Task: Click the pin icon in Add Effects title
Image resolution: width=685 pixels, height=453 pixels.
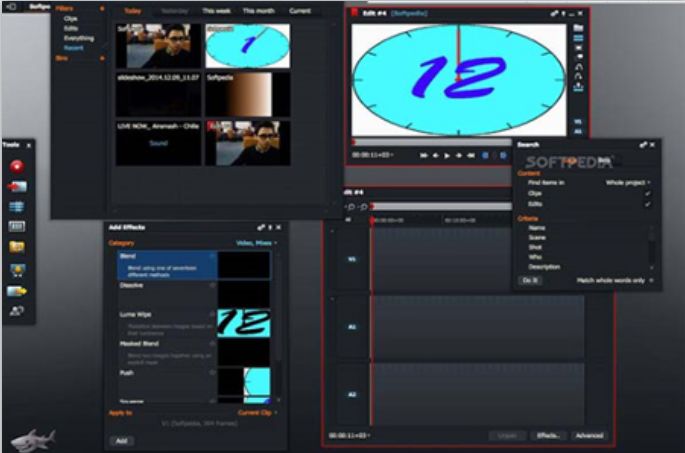Action: point(270,228)
